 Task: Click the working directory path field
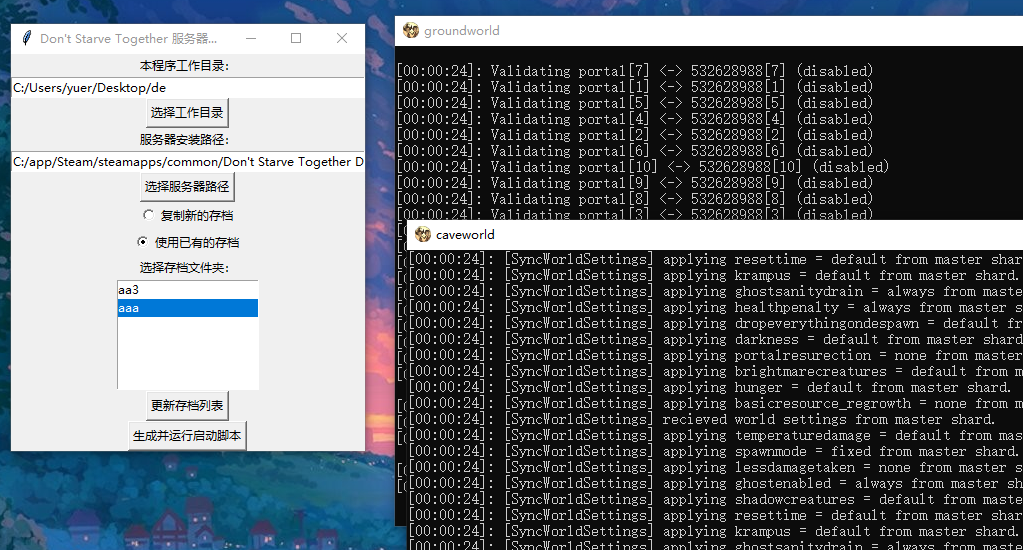pyautogui.click(x=188, y=87)
